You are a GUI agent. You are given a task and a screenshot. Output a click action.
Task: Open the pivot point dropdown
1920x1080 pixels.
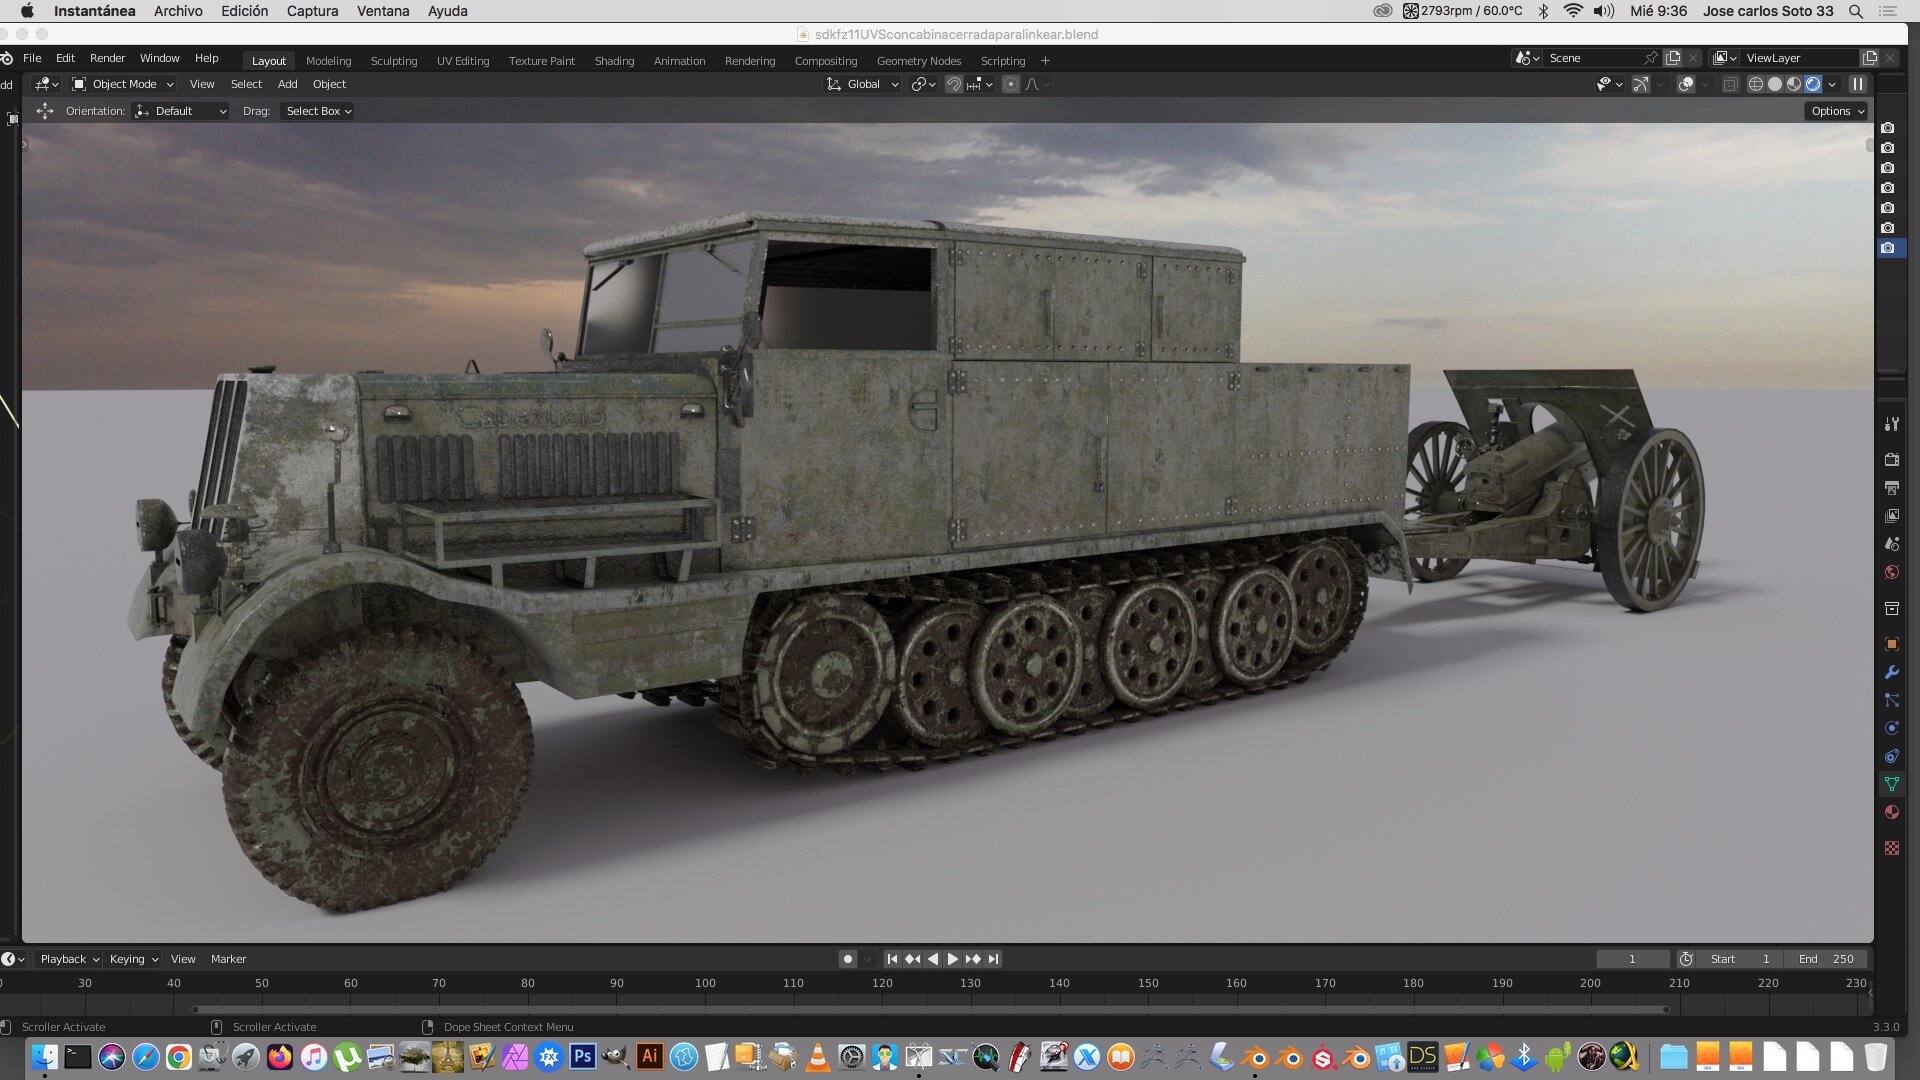click(923, 84)
